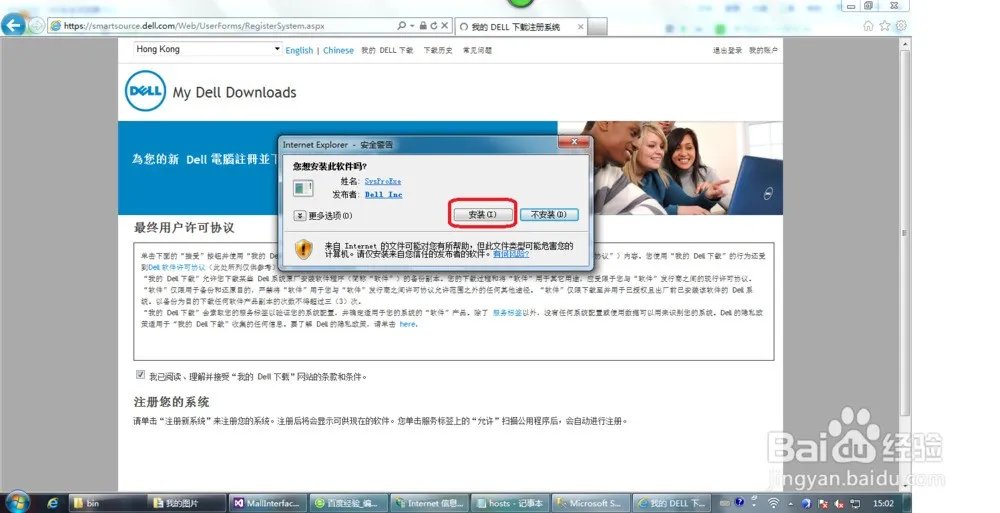Click the IE back arrow button

pyautogui.click(x=13, y=26)
